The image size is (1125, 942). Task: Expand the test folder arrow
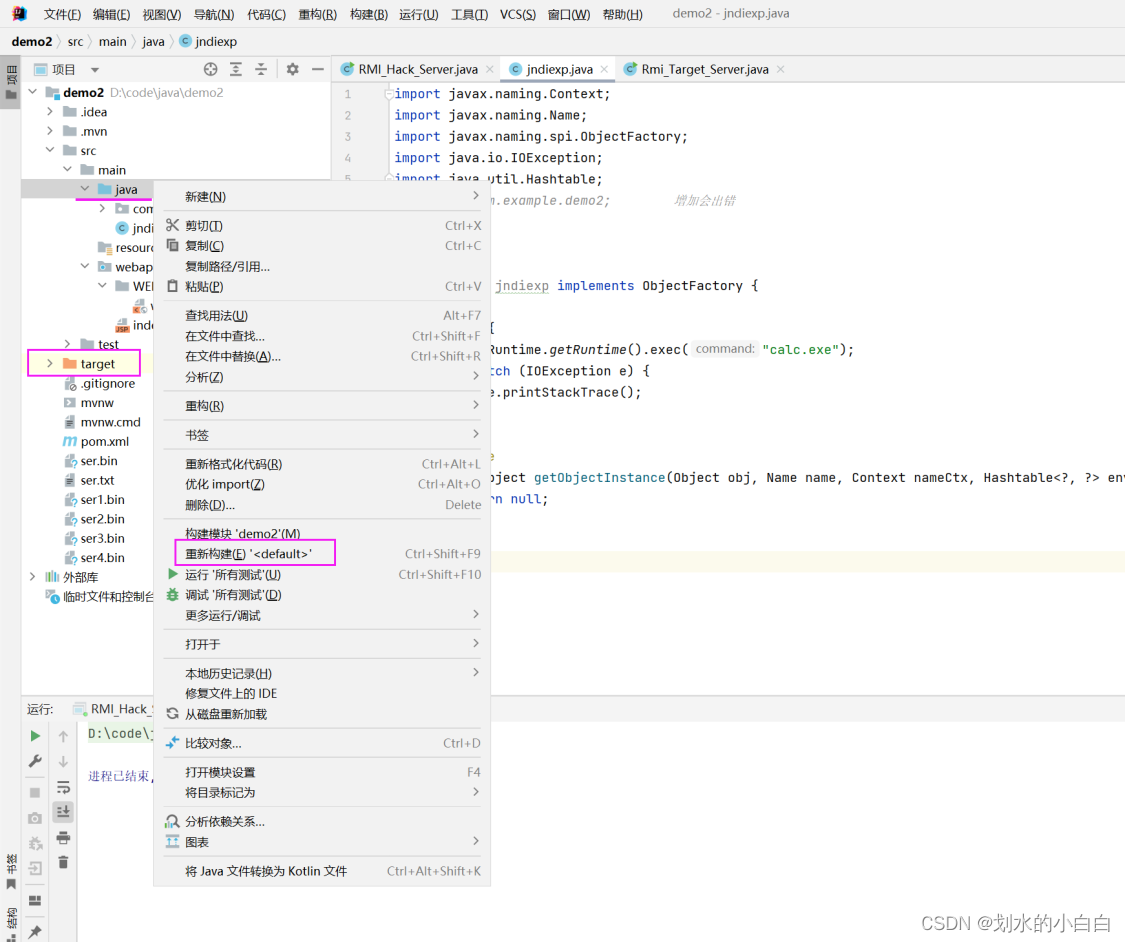tap(67, 344)
